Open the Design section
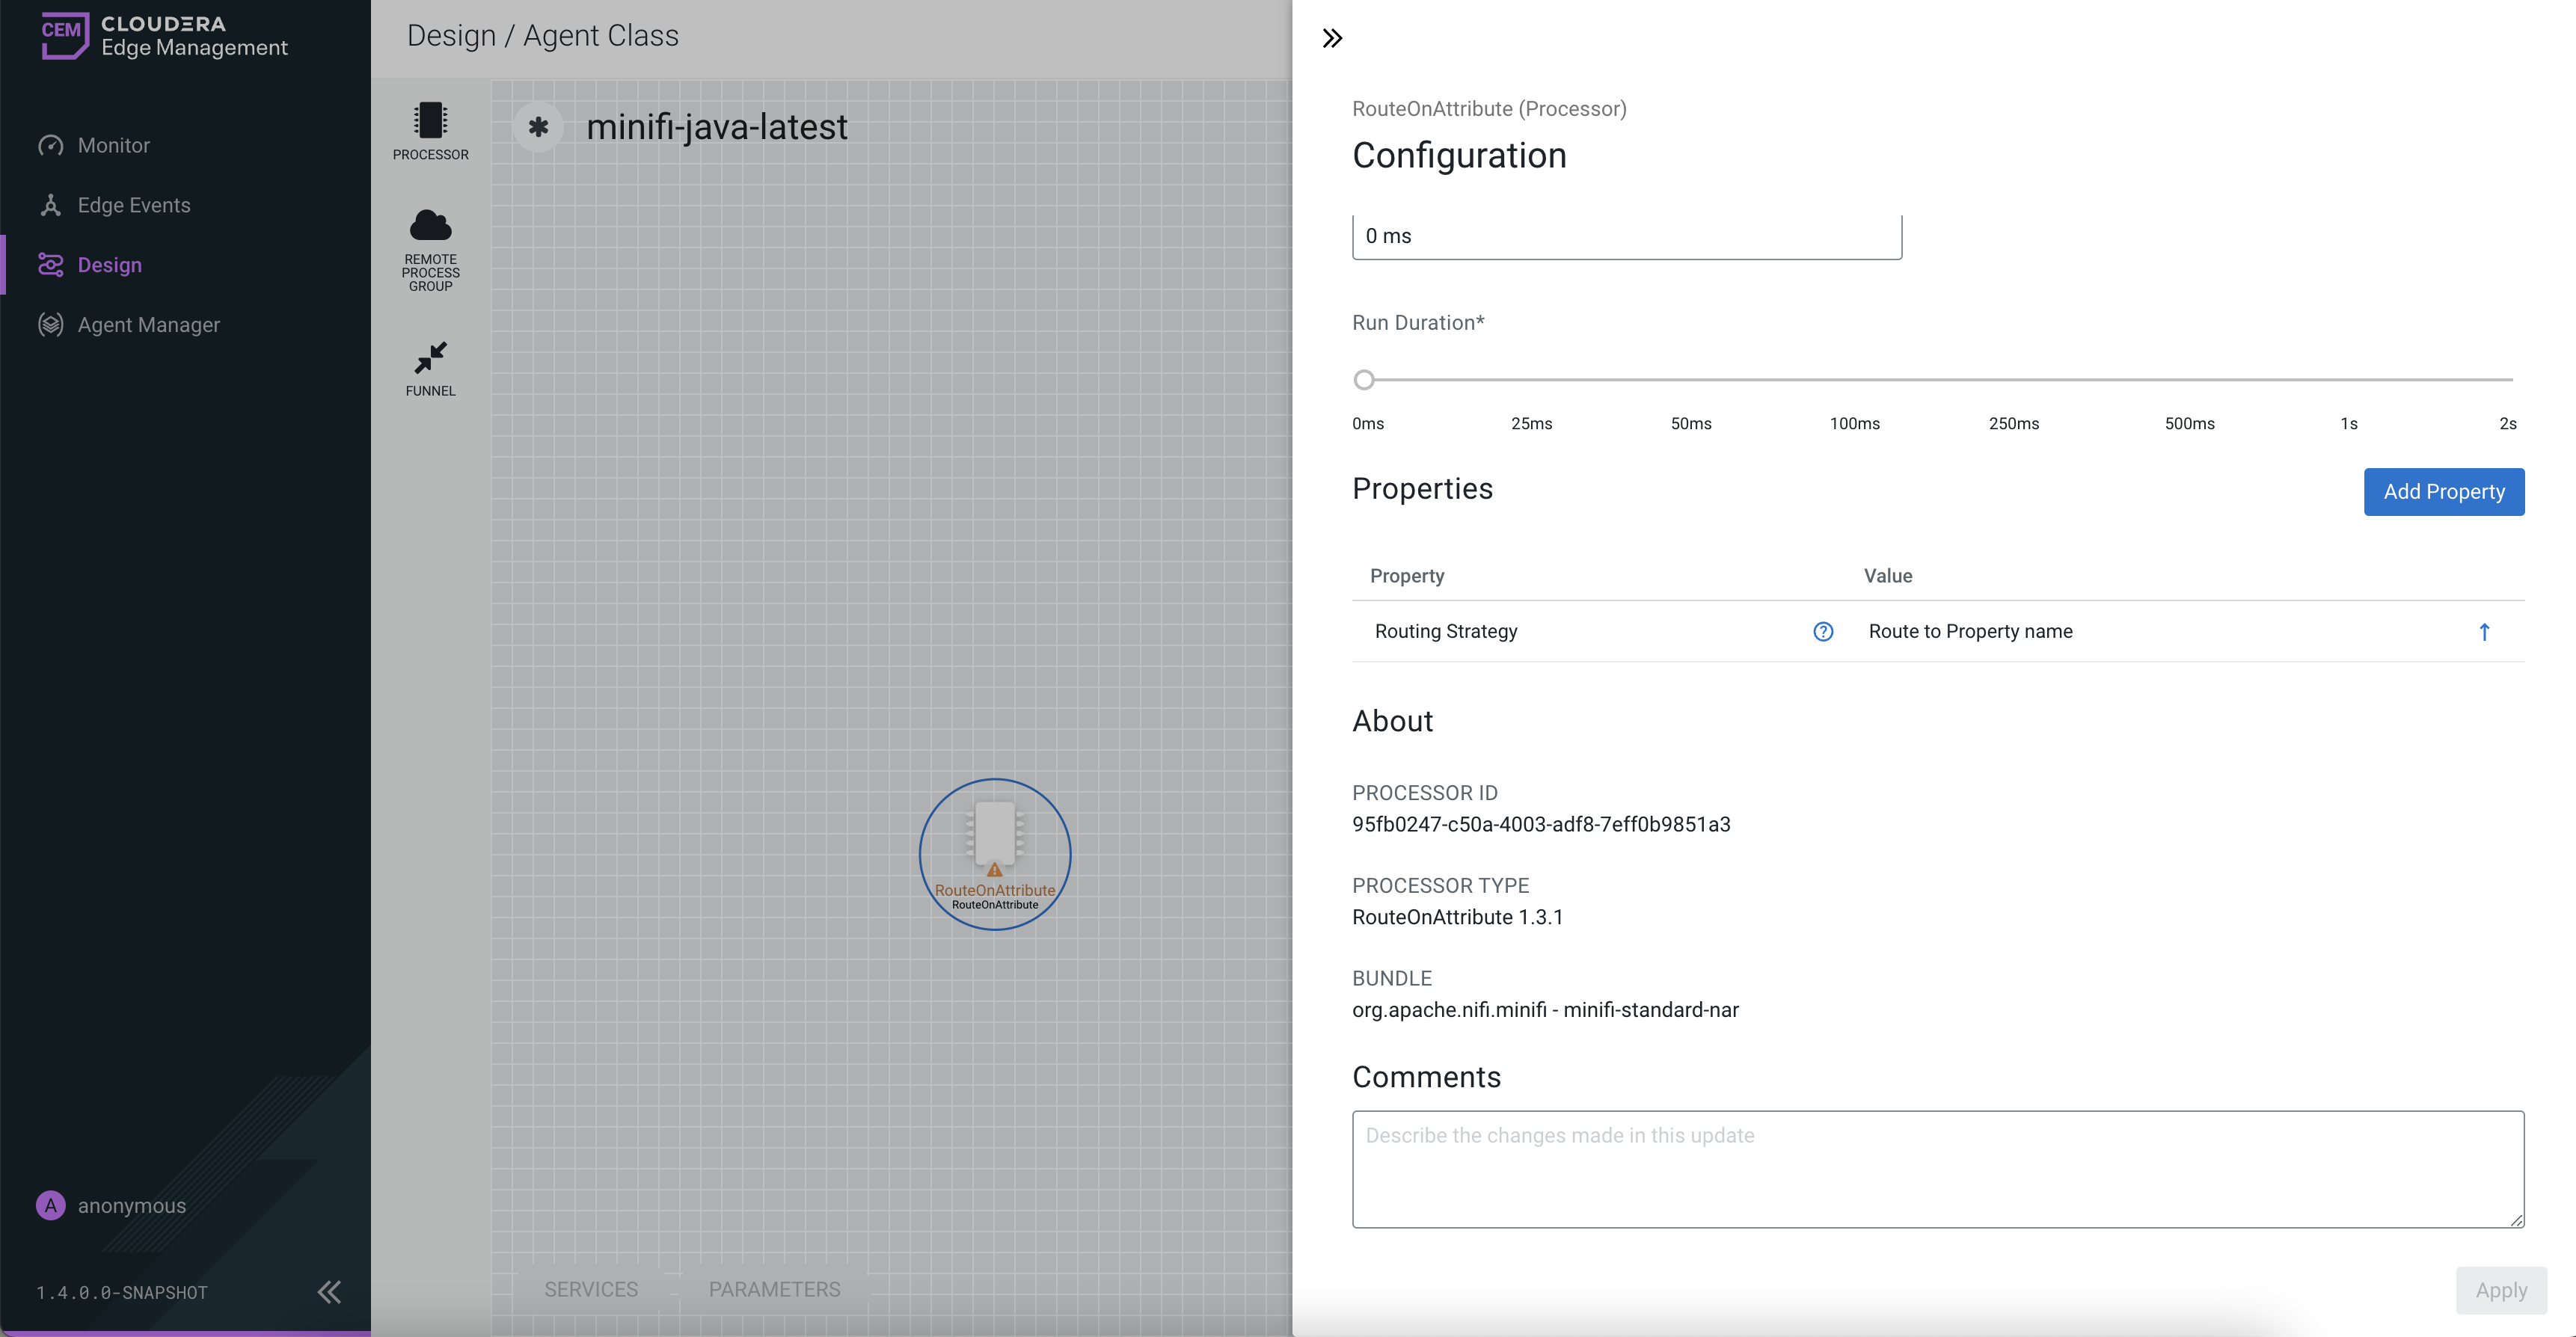 point(109,265)
